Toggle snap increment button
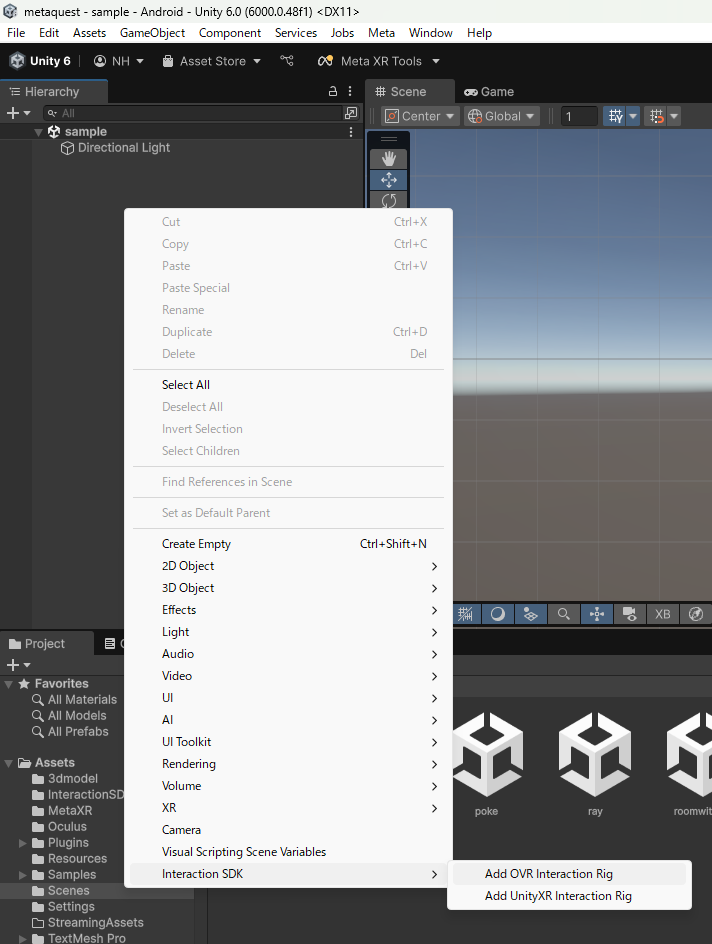Screen dimensions: 712x944 coord(657,116)
